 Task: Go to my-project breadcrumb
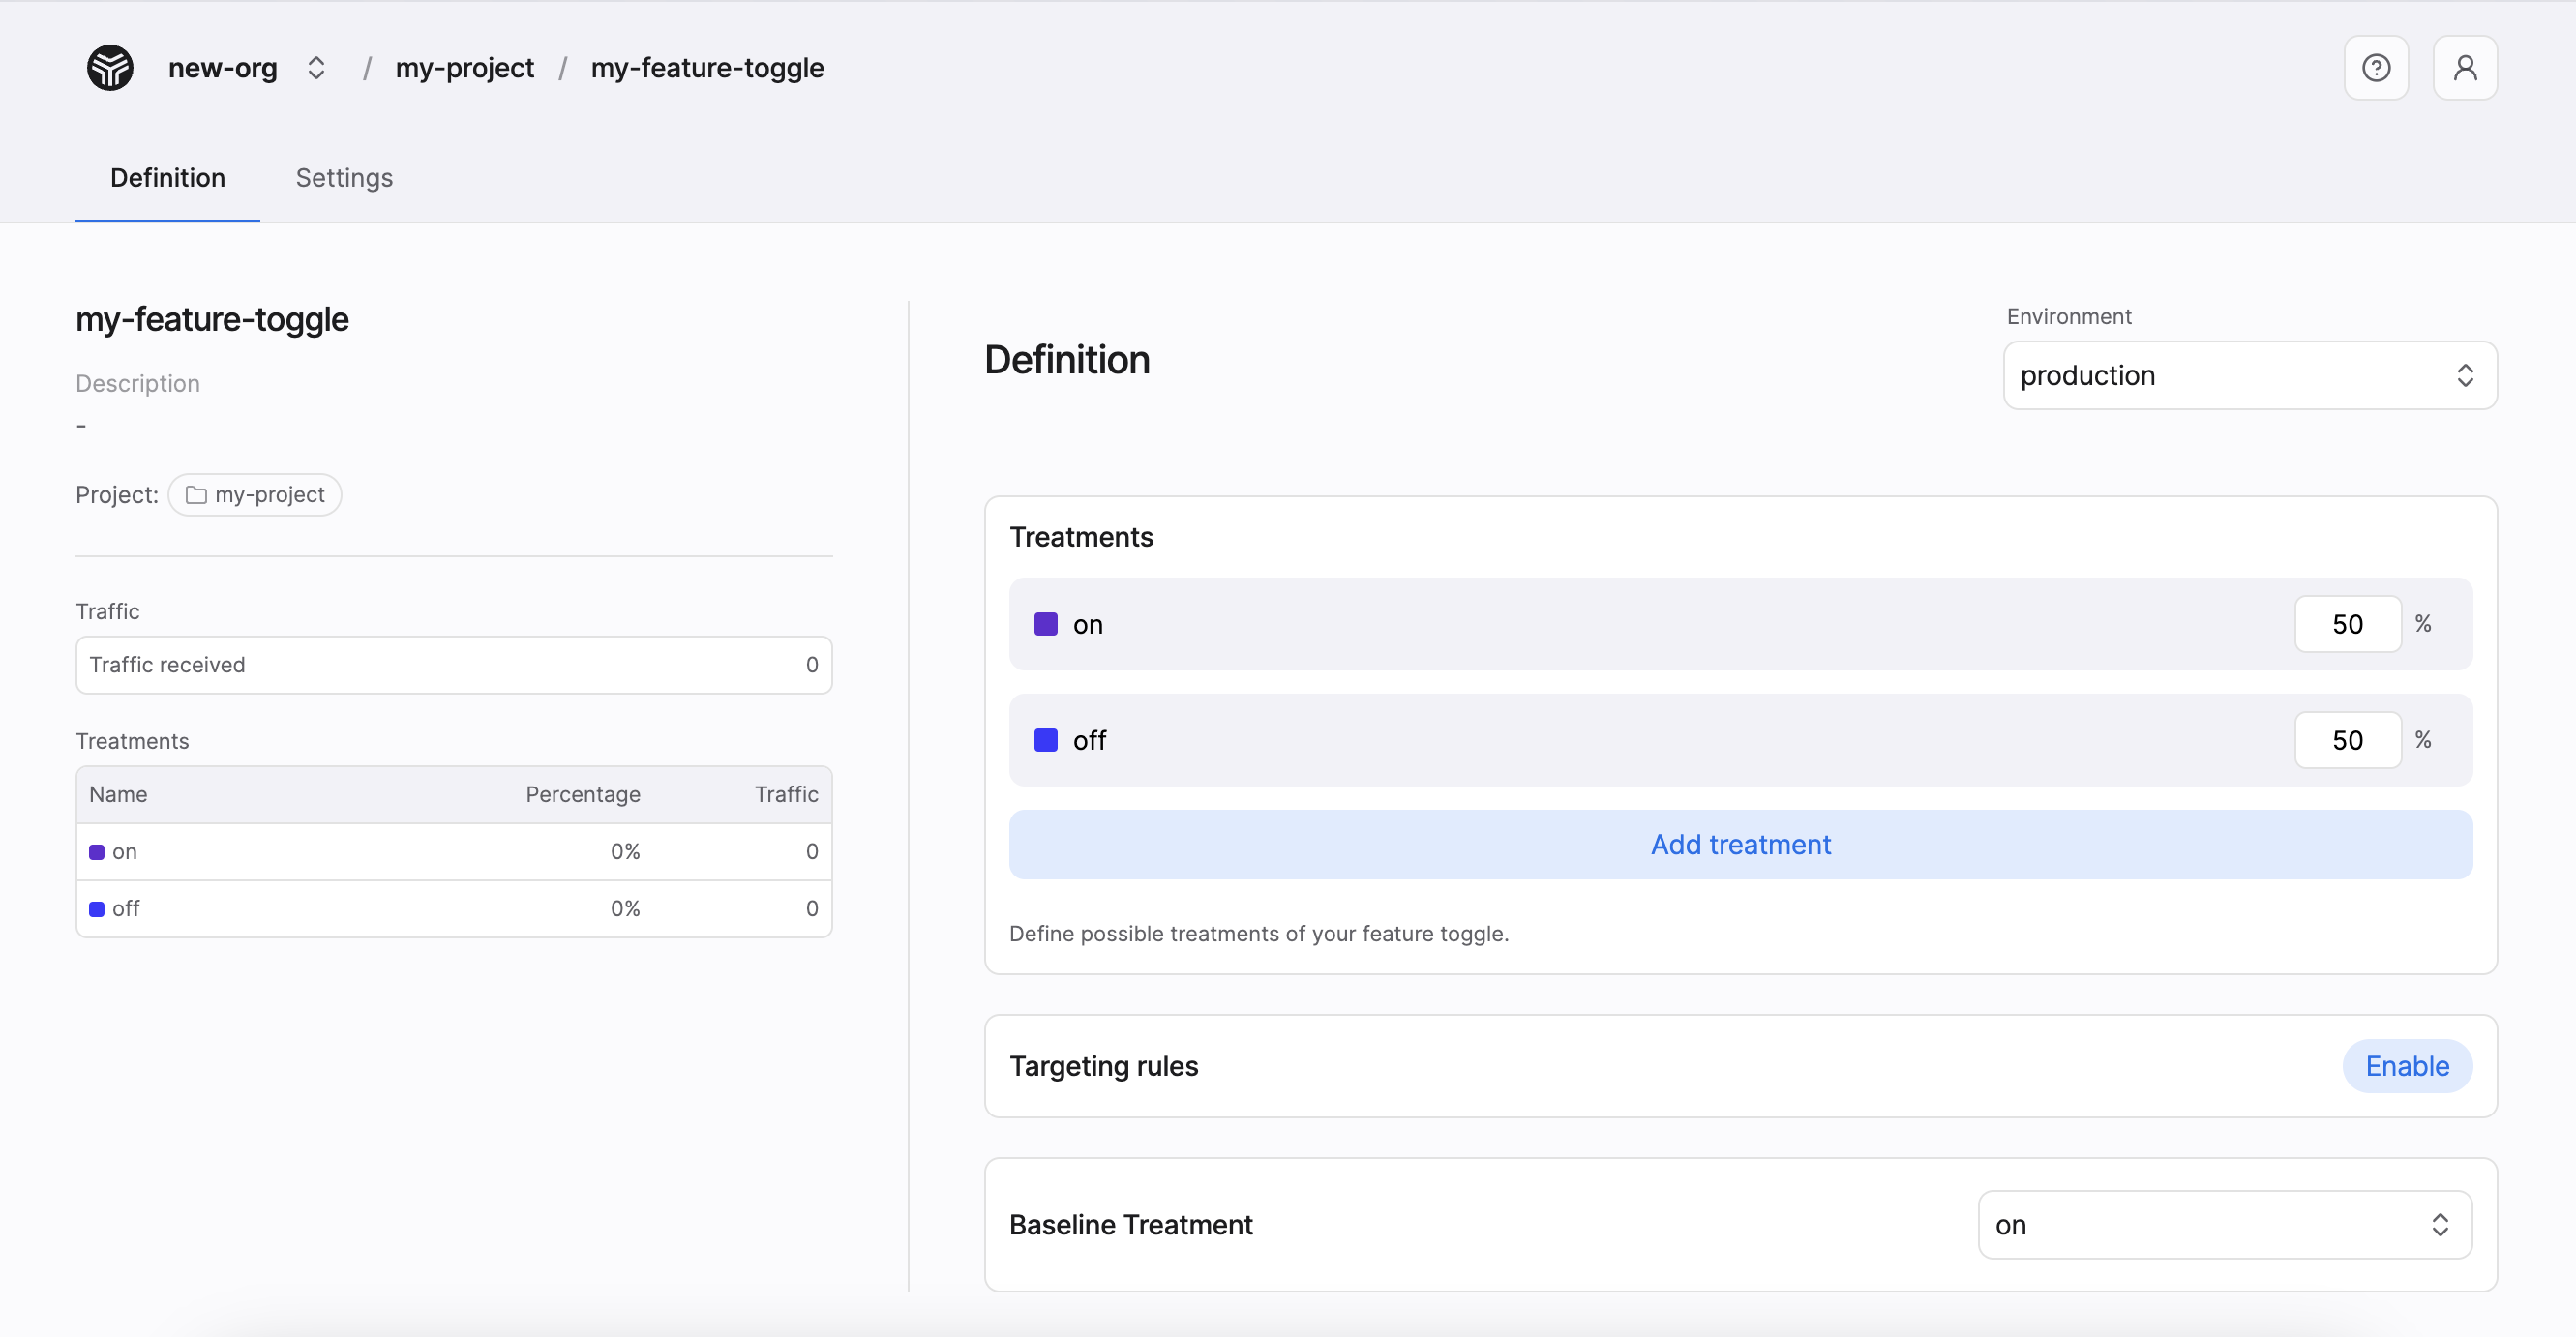465,68
